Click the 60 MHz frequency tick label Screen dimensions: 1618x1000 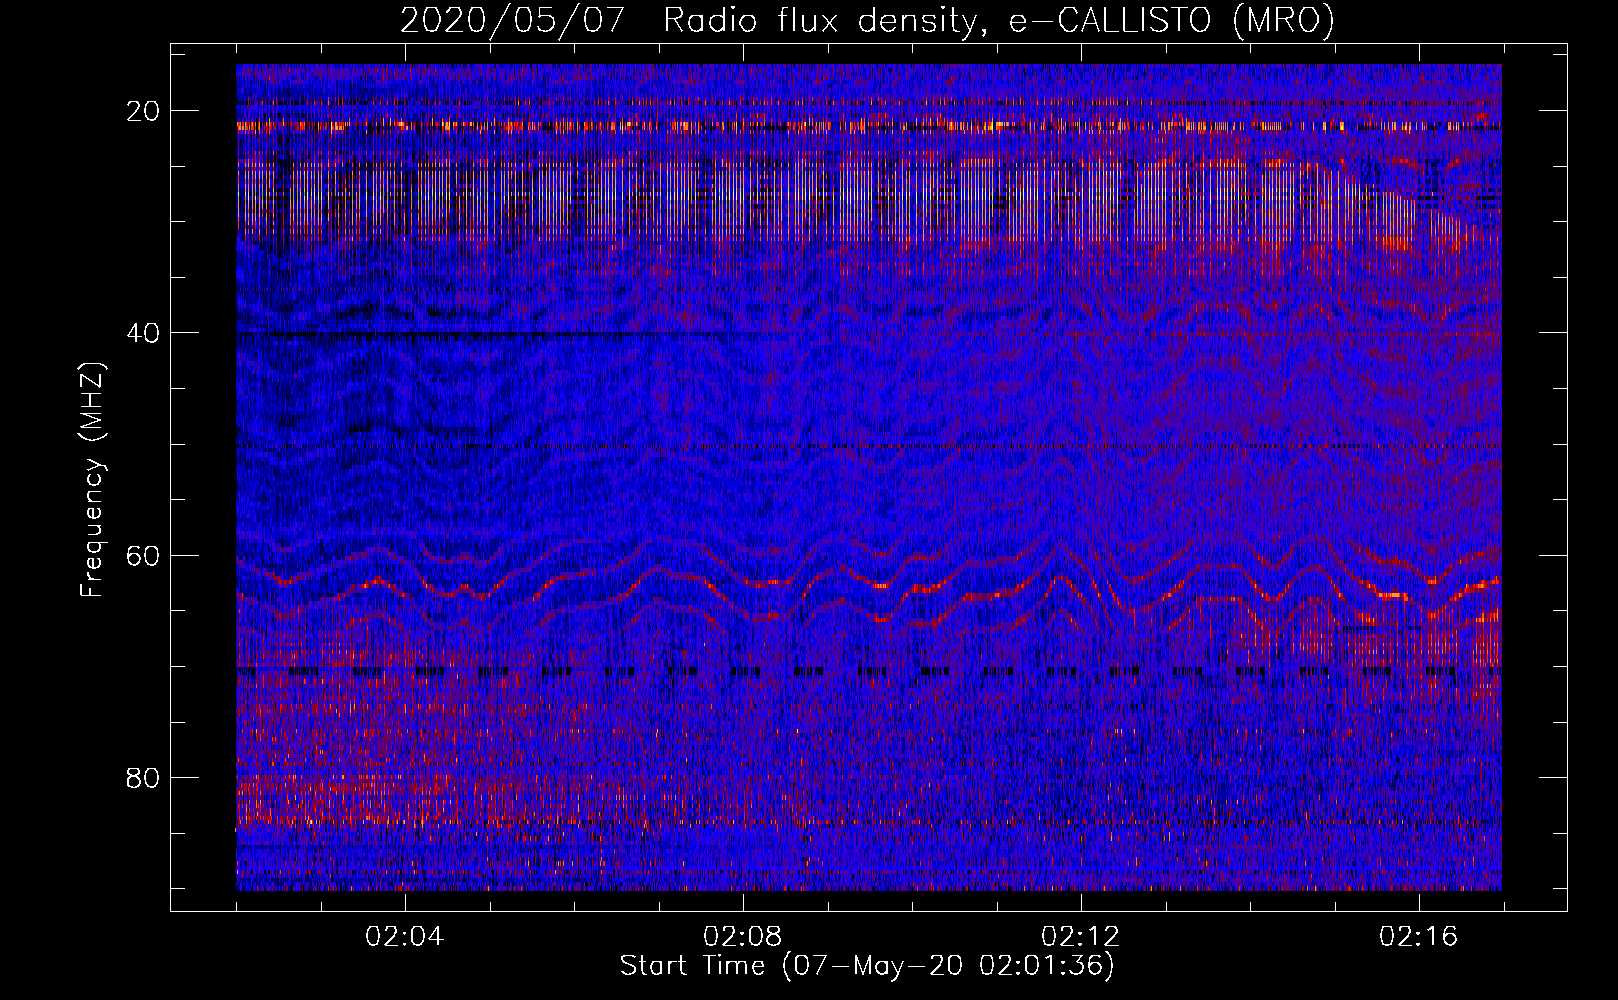143,555
